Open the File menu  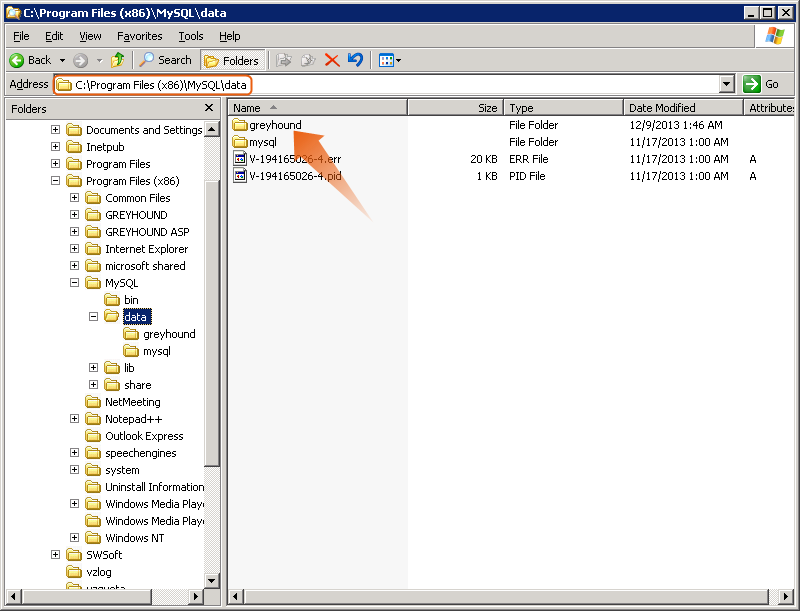tap(21, 36)
